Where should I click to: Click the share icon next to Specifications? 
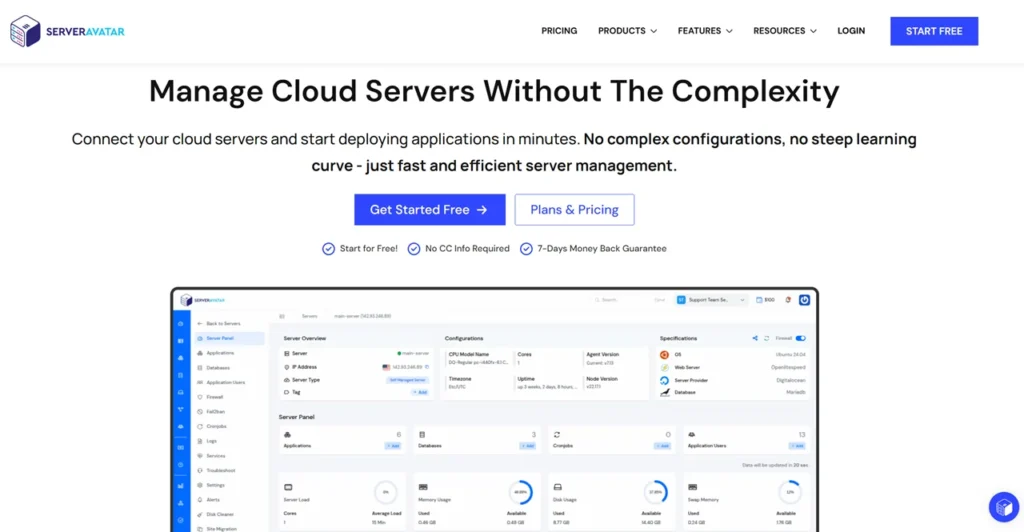click(x=755, y=338)
